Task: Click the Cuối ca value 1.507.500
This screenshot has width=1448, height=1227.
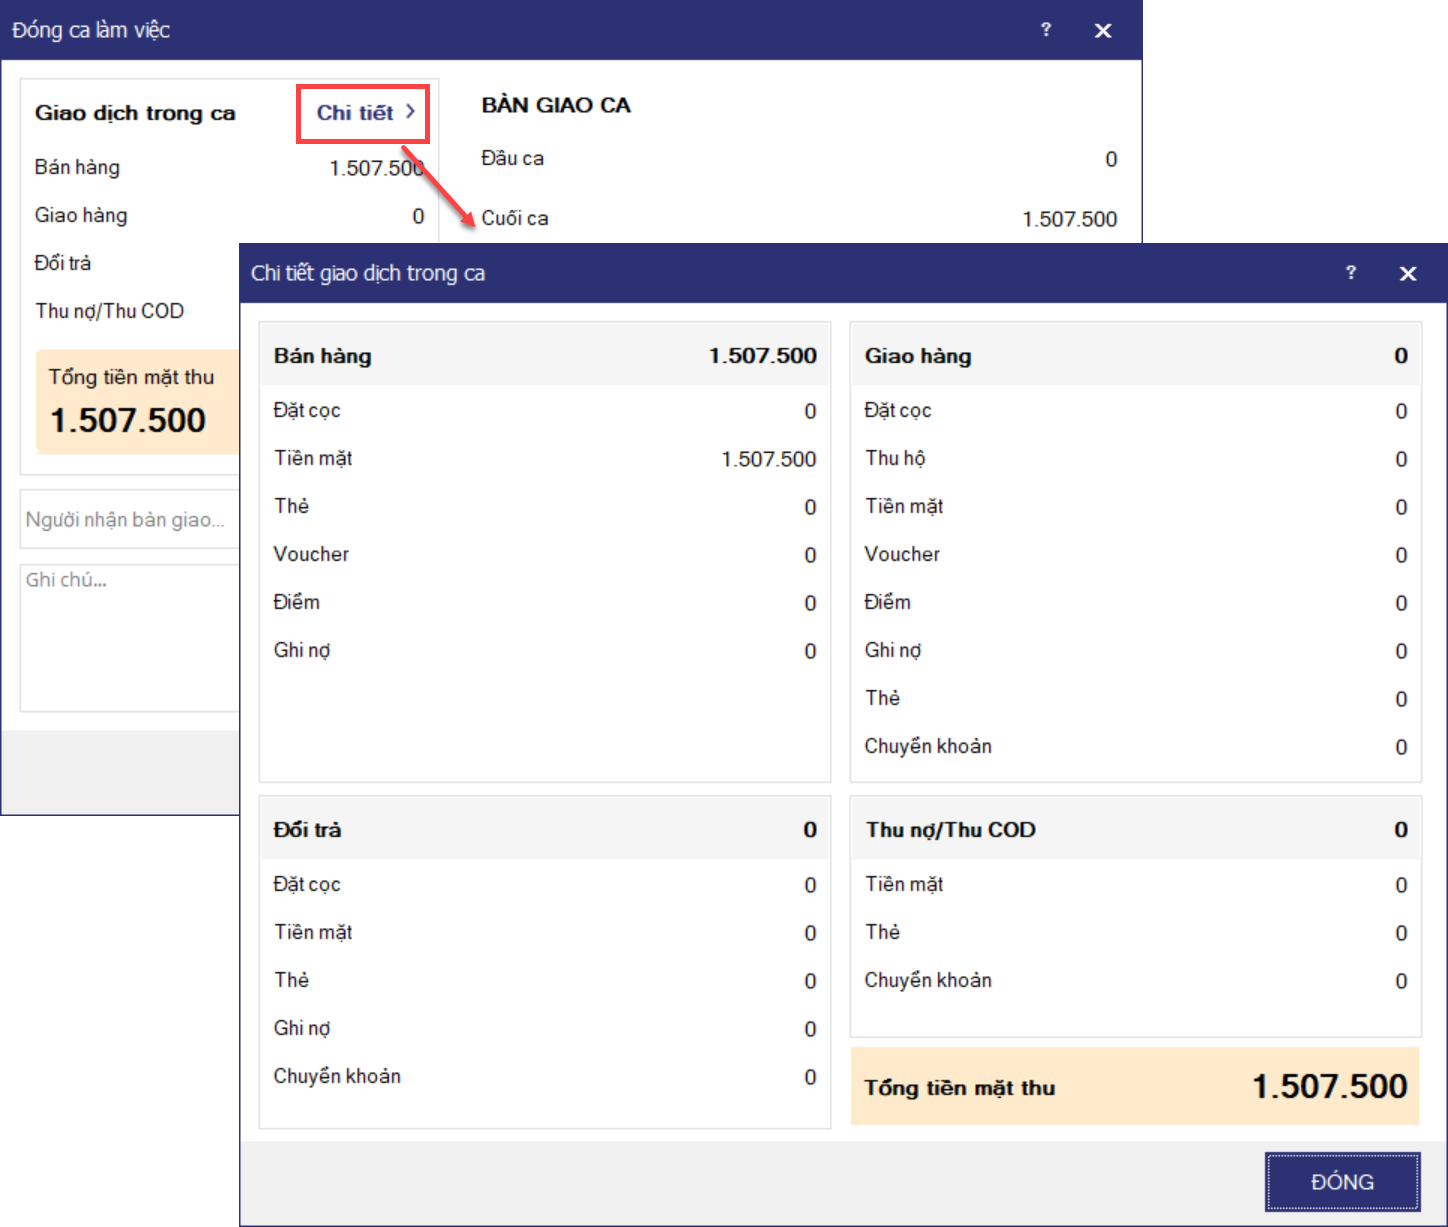Action: 1070,219
